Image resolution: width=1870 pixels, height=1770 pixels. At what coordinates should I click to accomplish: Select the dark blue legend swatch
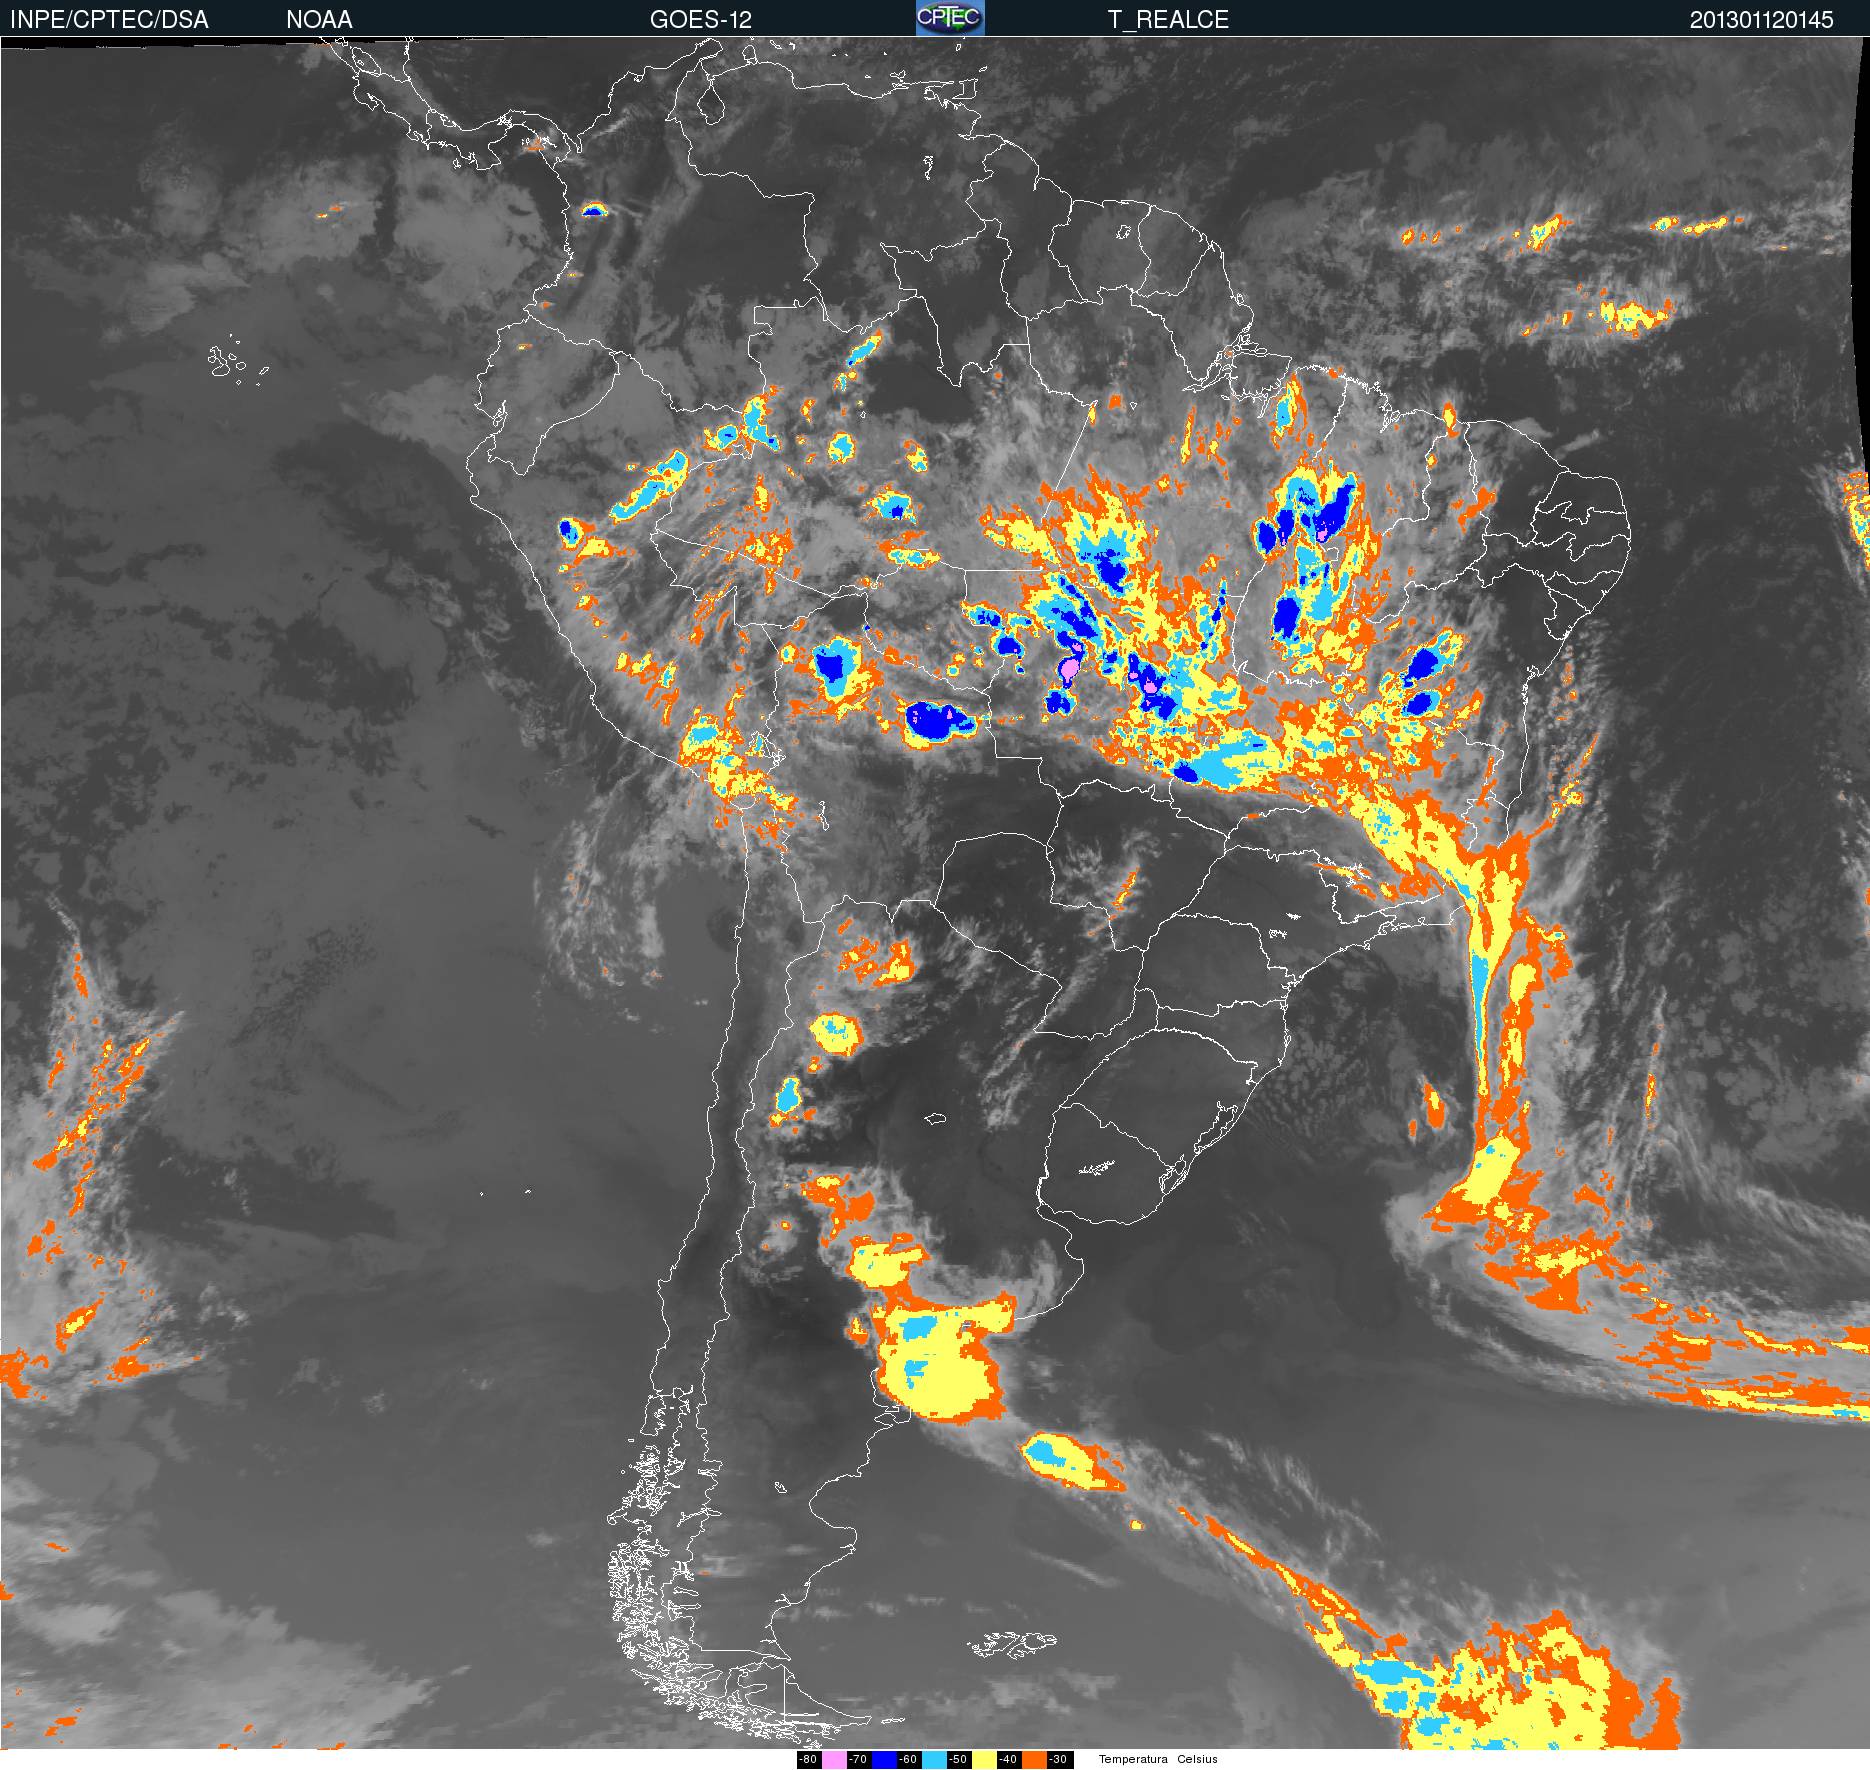click(884, 1760)
